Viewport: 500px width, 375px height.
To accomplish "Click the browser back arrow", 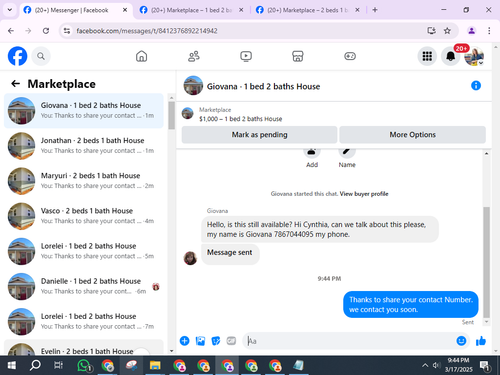I will (x=11, y=31).
